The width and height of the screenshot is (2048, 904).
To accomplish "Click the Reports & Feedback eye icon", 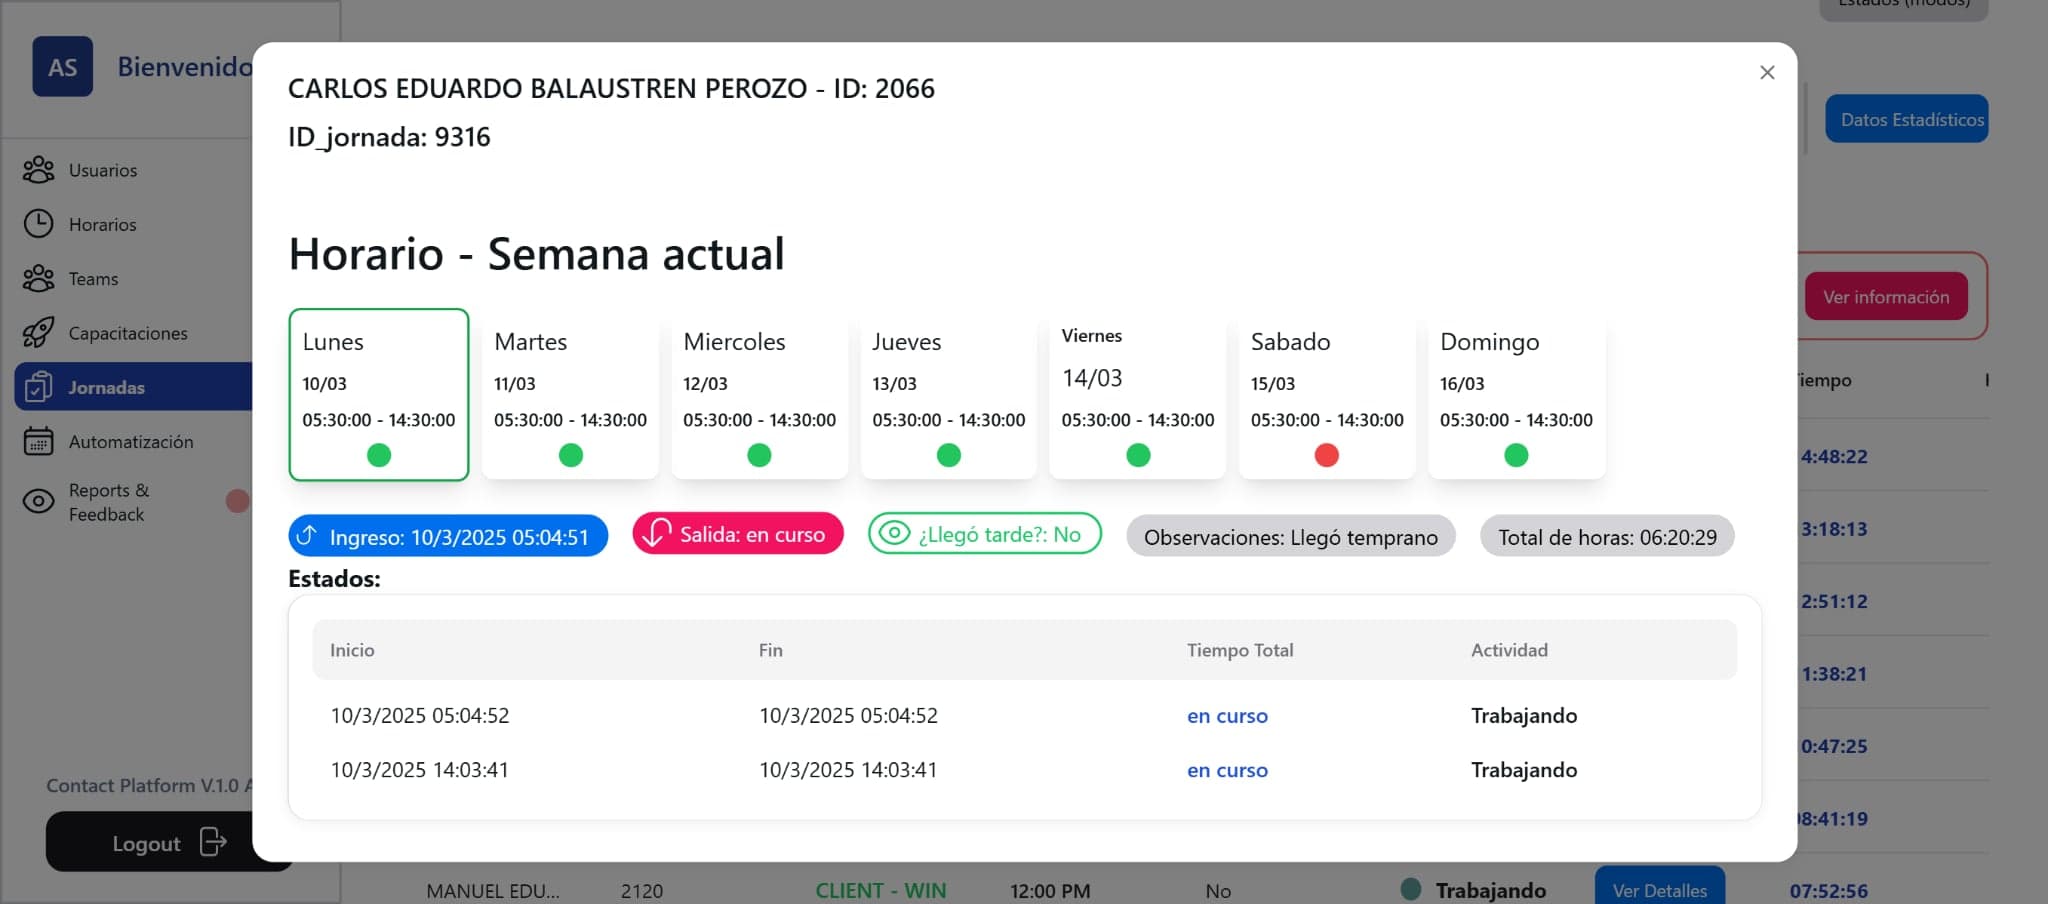I will tap(38, 501).
